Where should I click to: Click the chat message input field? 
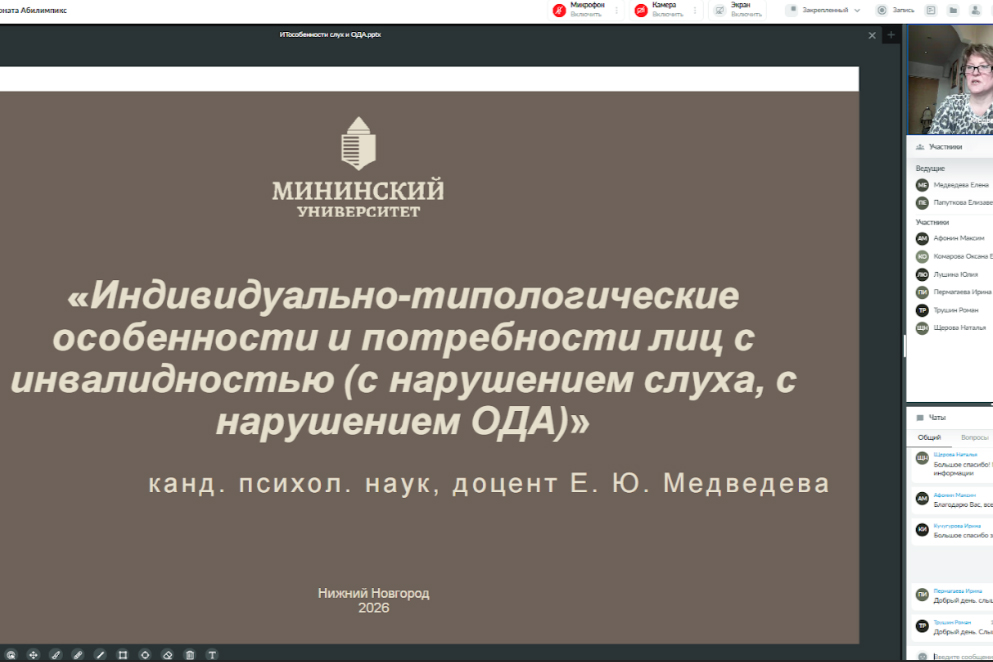(960, 655)
